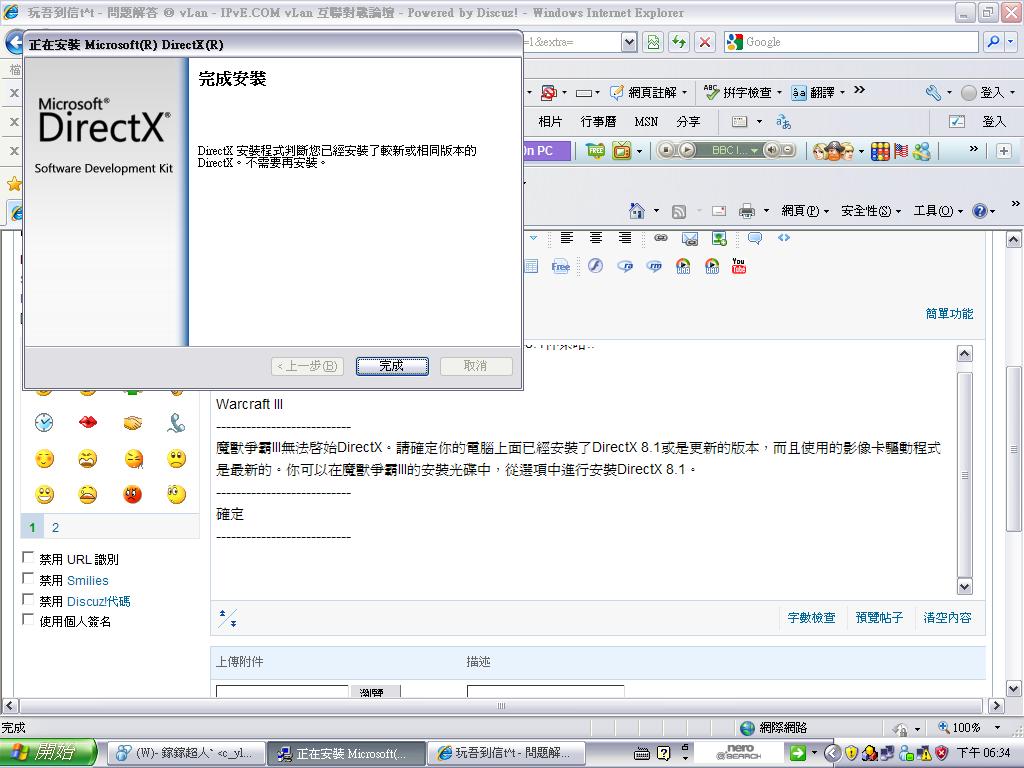Image resolution: width=1024 pixels, height=768 pixels.
Task: Play the BBC radio stream
Action: coord(686,150)
